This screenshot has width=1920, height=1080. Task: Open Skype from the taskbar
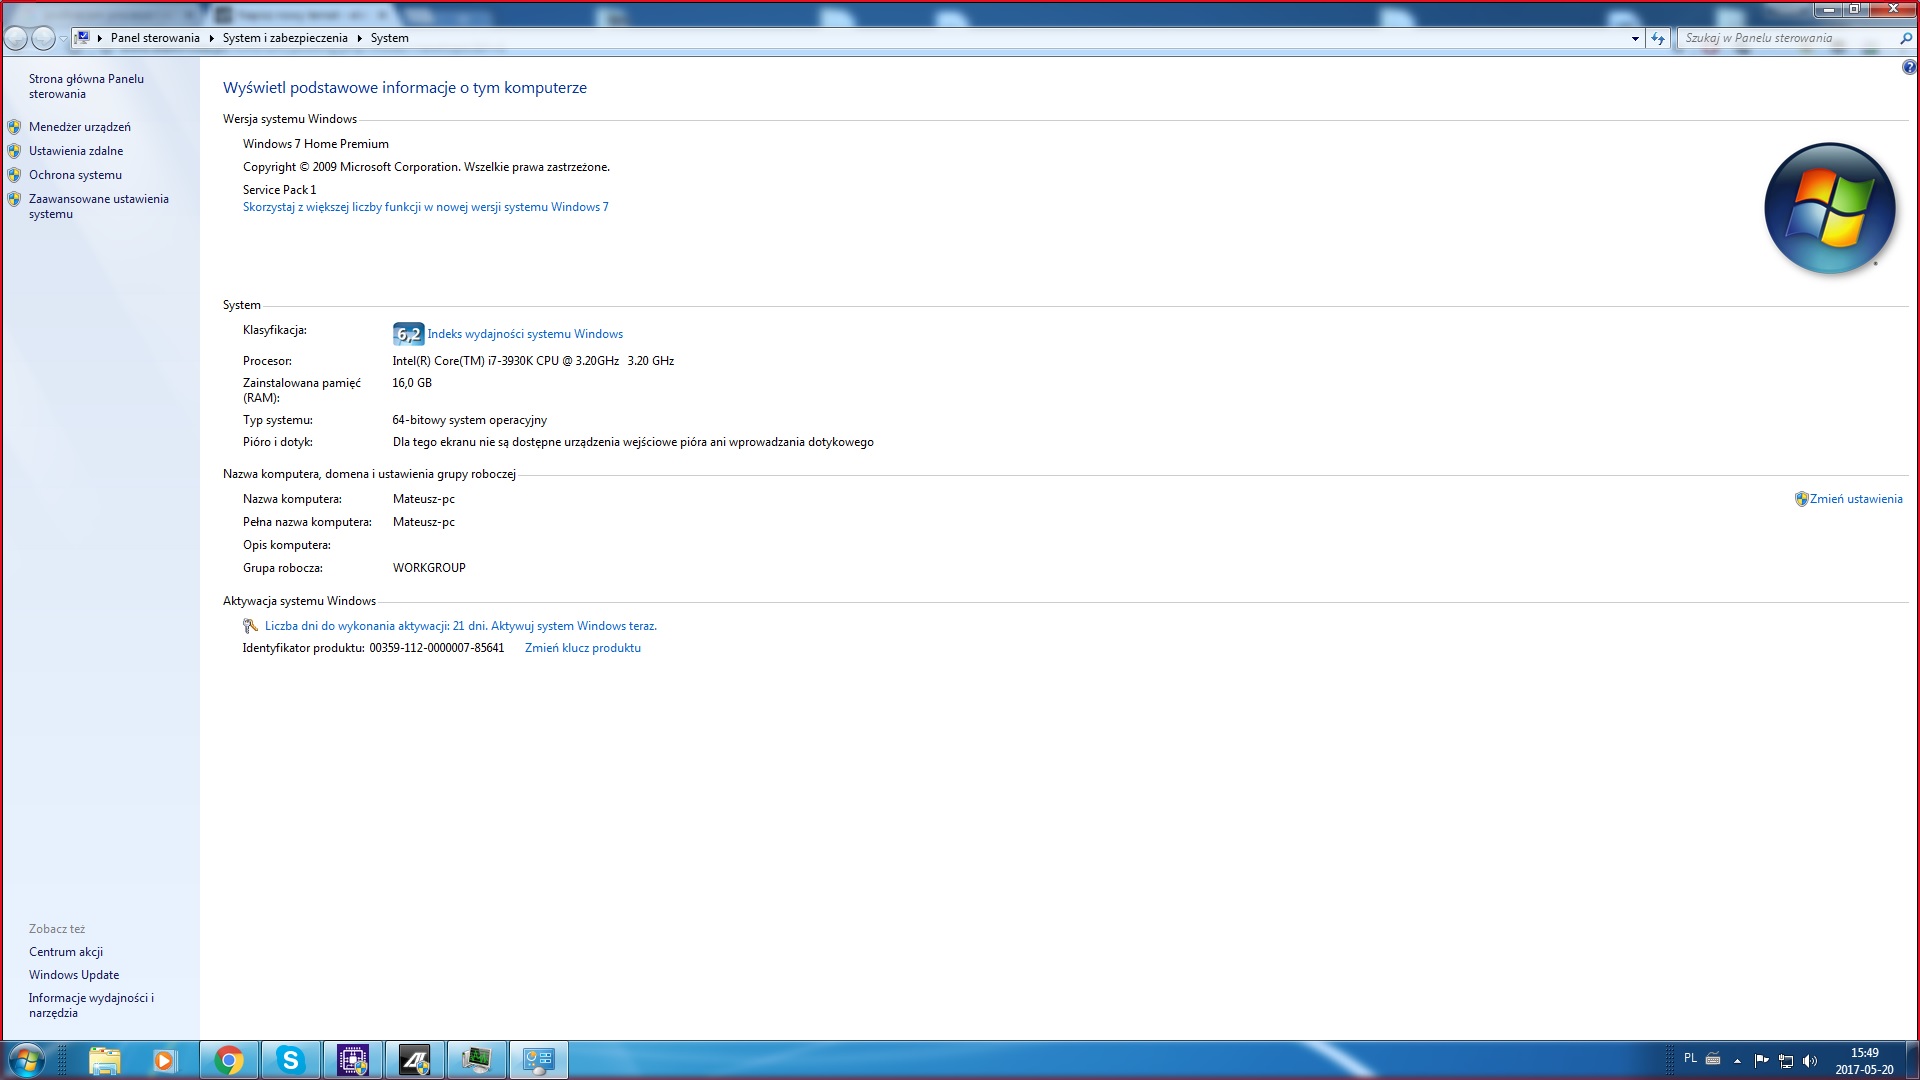[x=290, y=1060]
